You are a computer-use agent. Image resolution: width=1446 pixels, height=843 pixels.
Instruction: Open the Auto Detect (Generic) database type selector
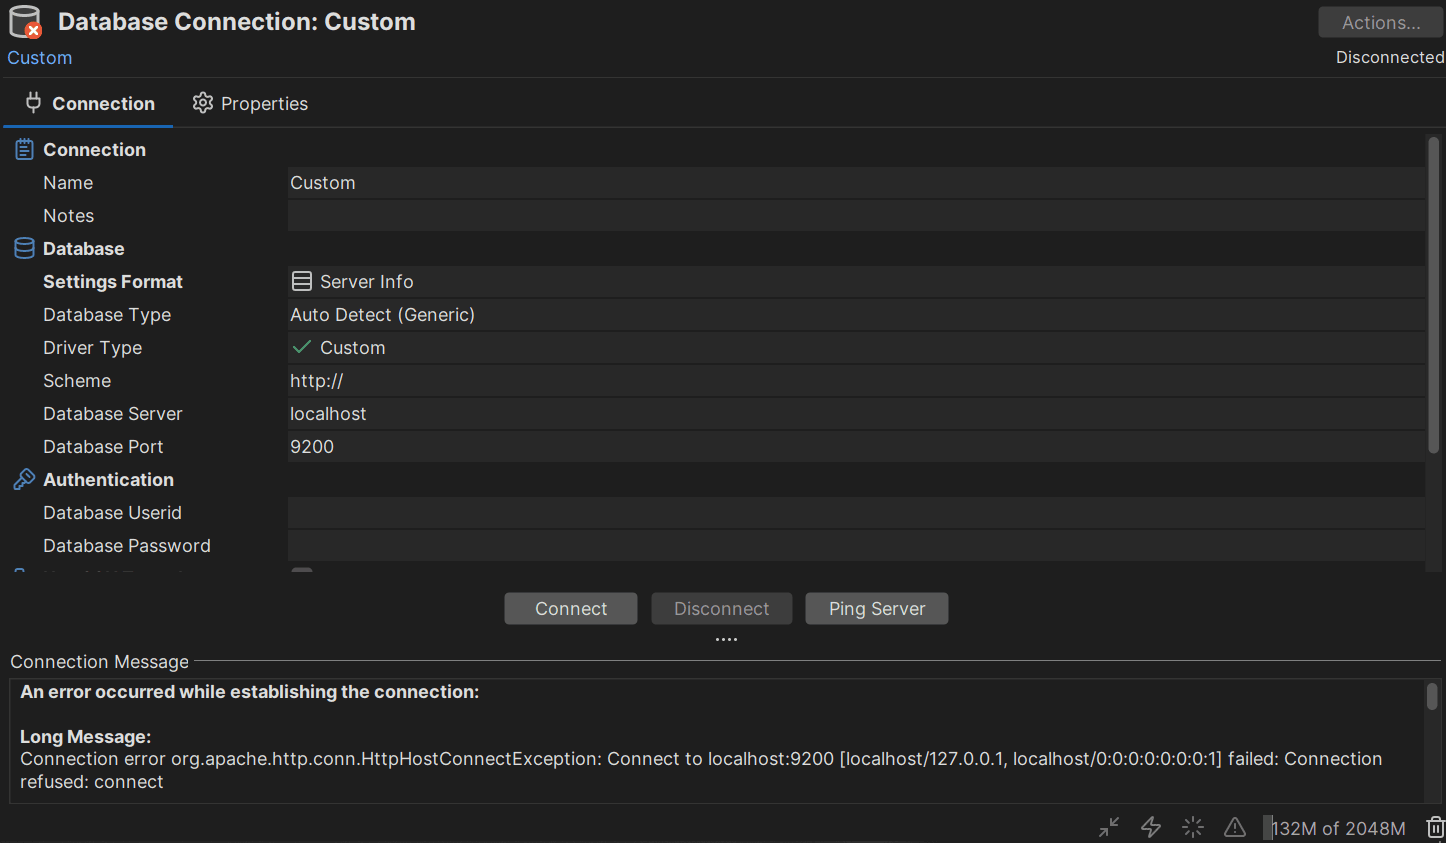coord(383,314)
